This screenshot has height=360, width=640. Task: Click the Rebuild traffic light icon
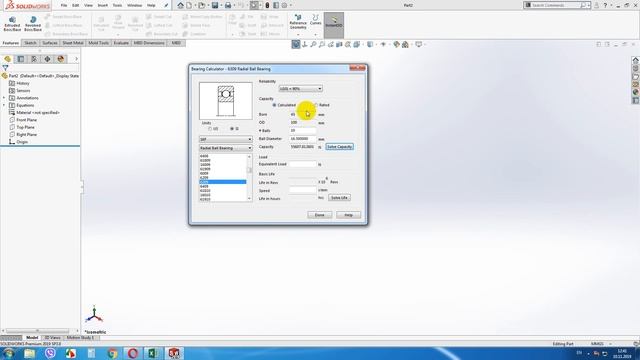tap(267, 5)
